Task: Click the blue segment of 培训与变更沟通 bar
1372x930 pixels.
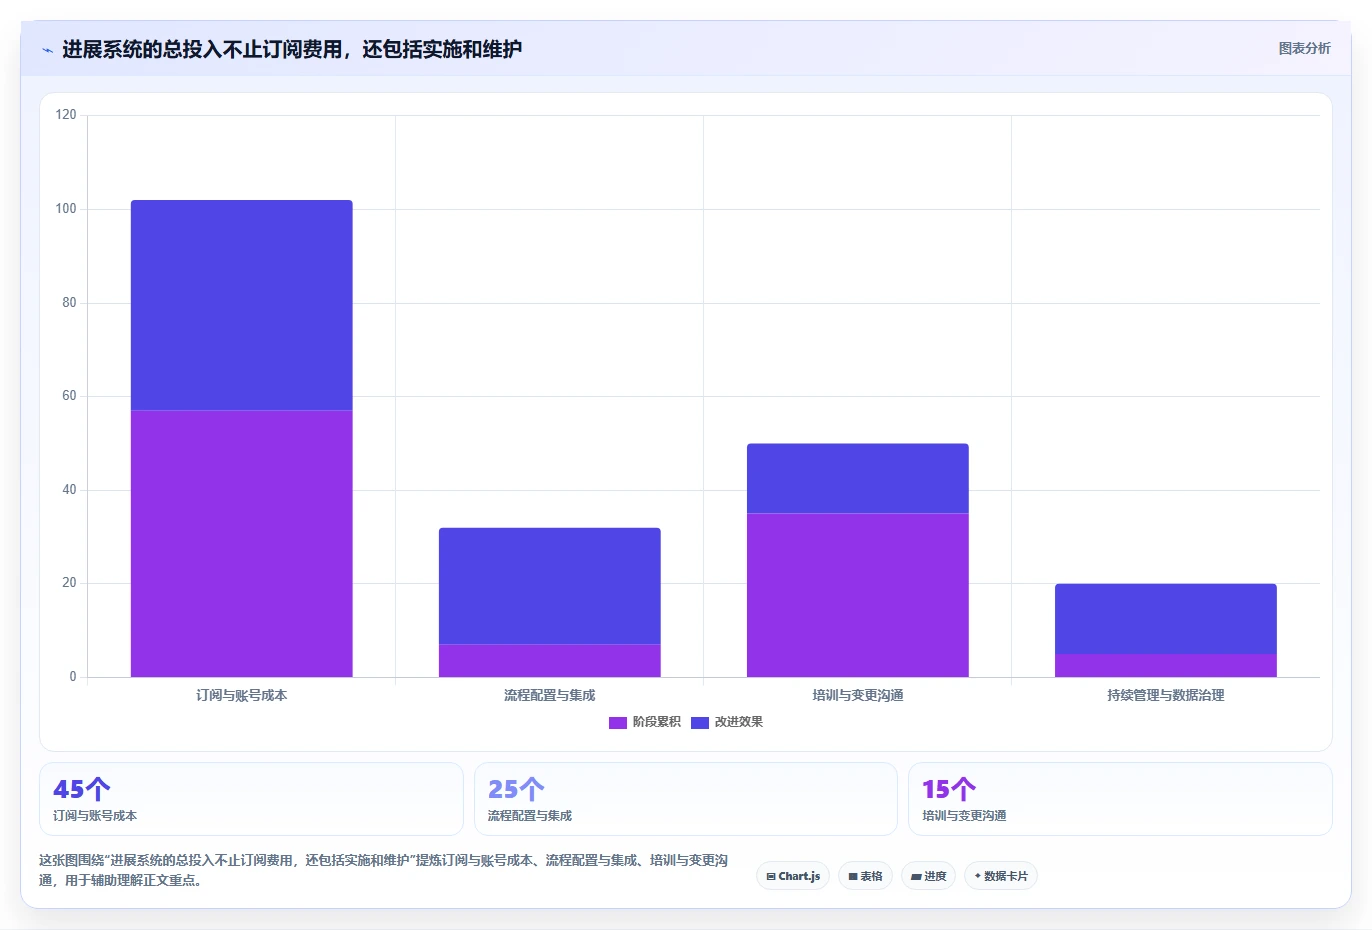Action: (x=858, y=478)
